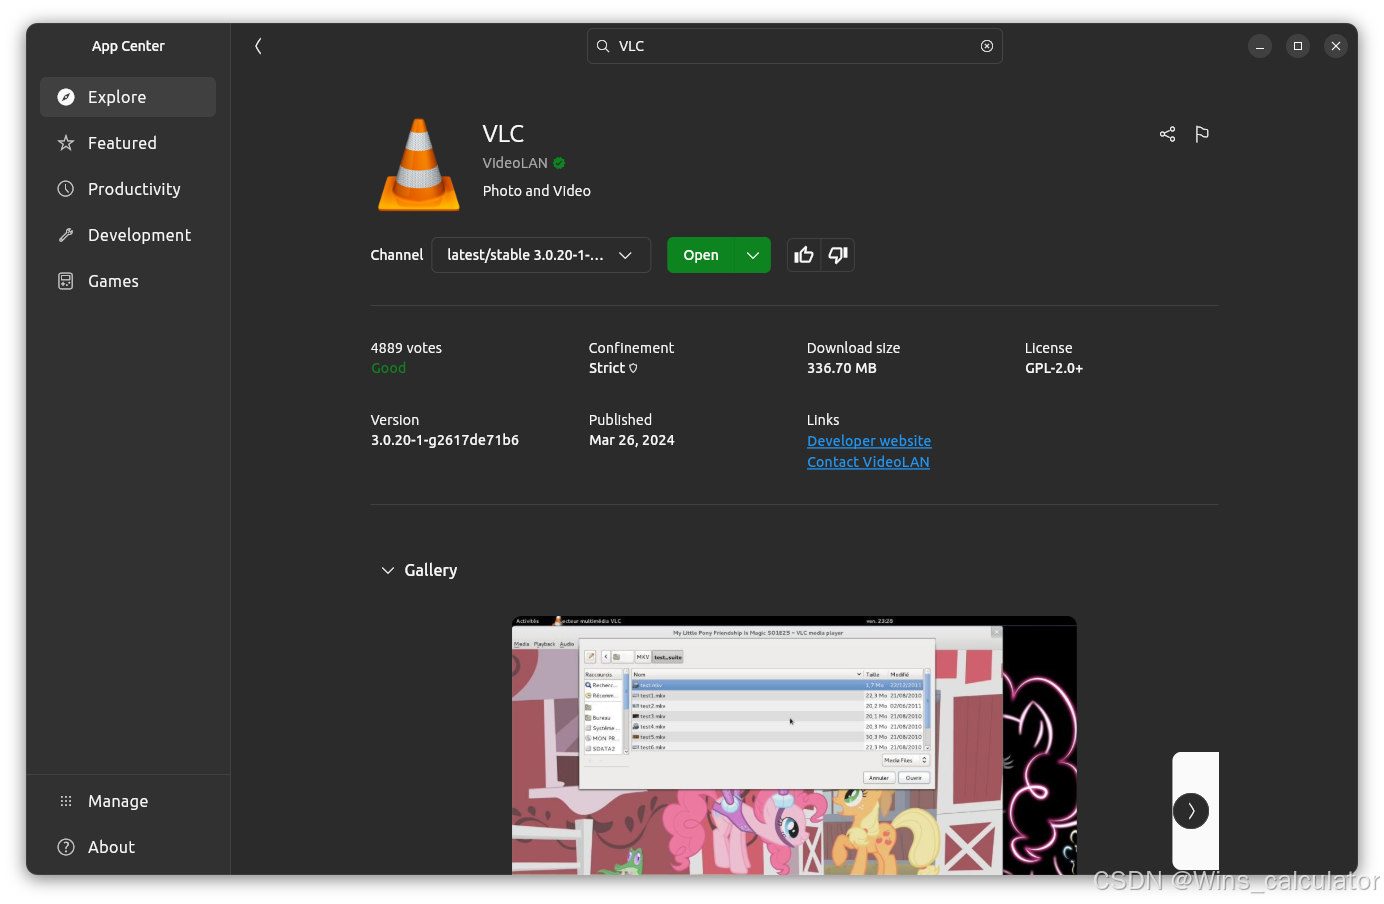This screenshot has height=904, width=1384.
Task: Click the App Center title
Action: click(x=128, y=46)
